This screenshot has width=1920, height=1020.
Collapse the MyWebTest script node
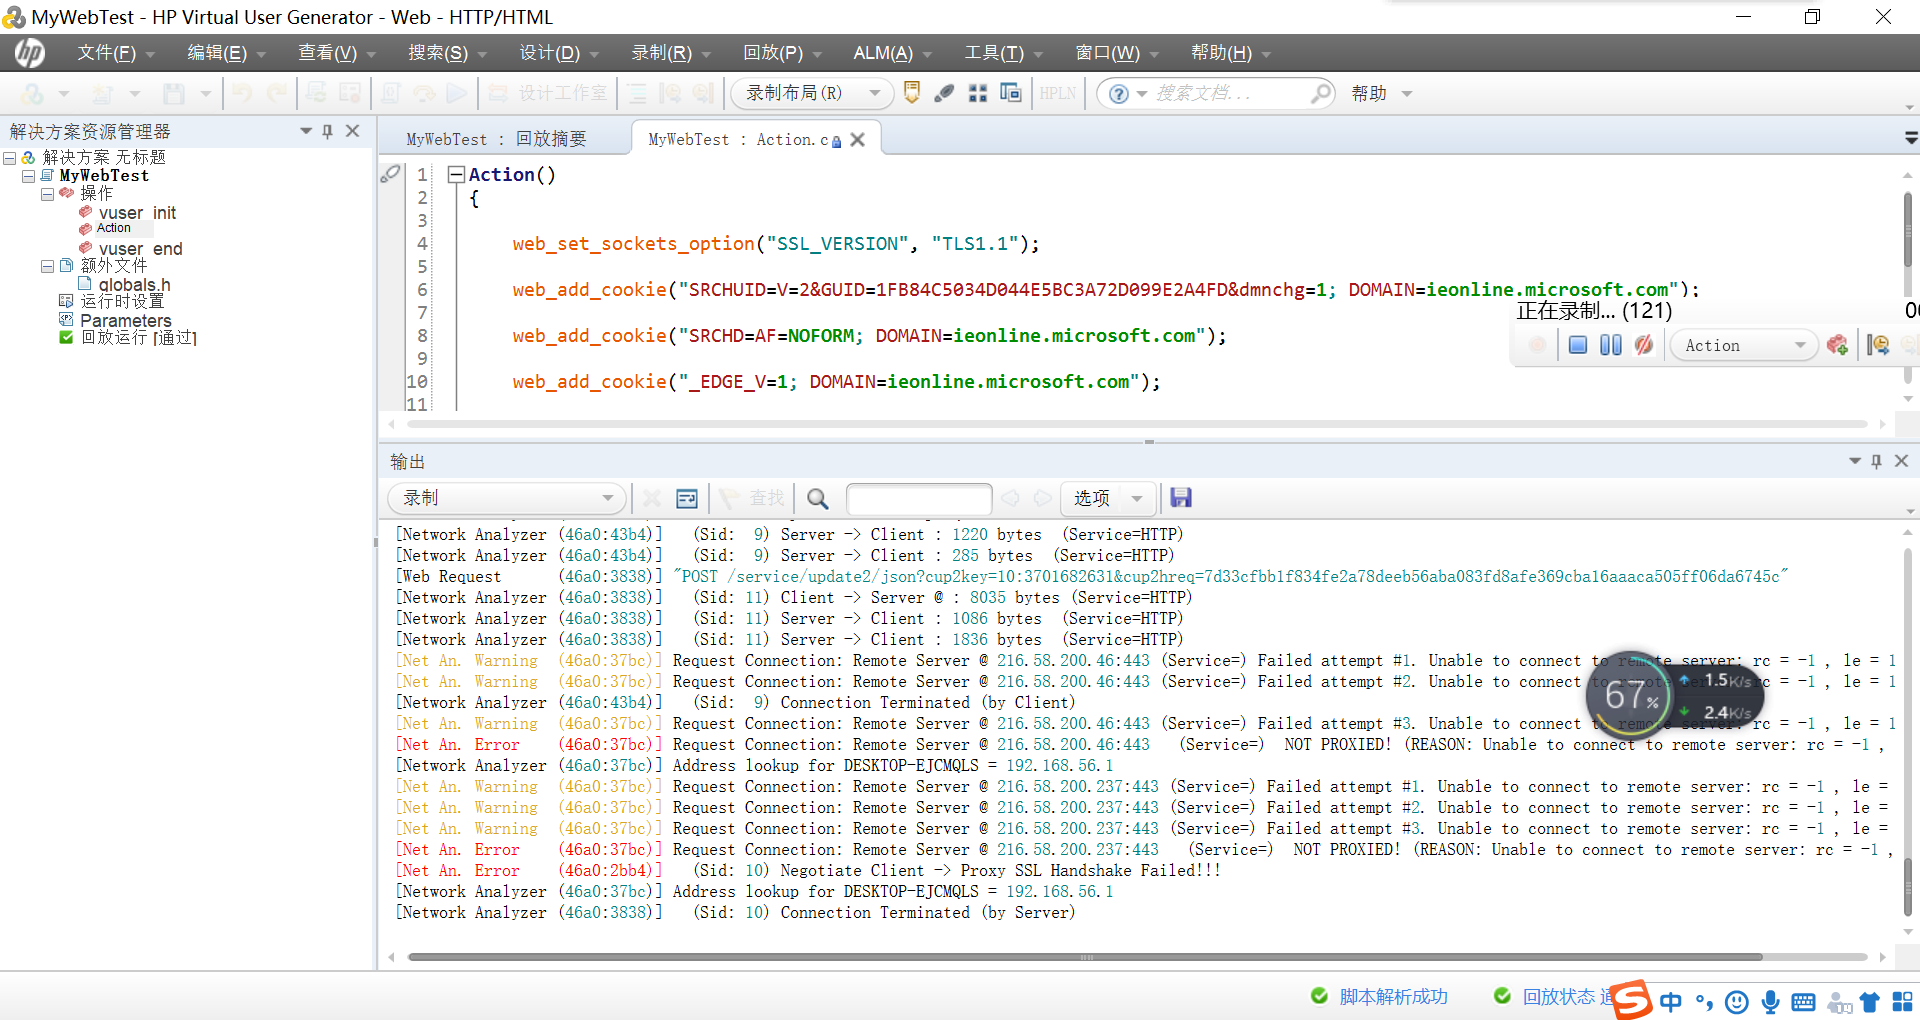[28, 176]
